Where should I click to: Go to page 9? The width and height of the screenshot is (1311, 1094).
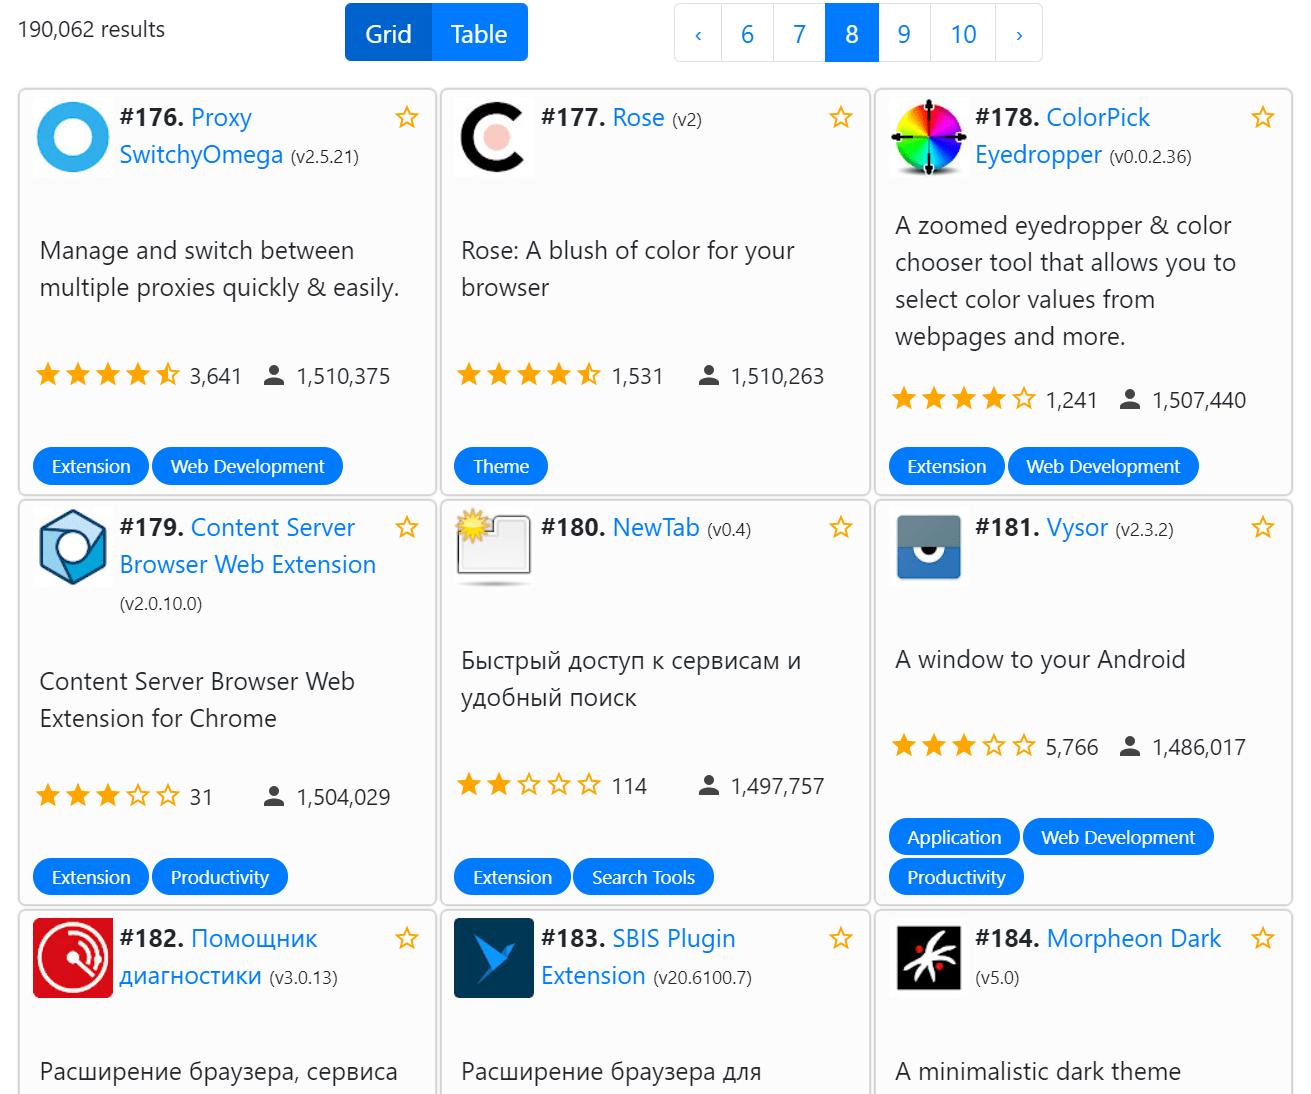[904, 34]
